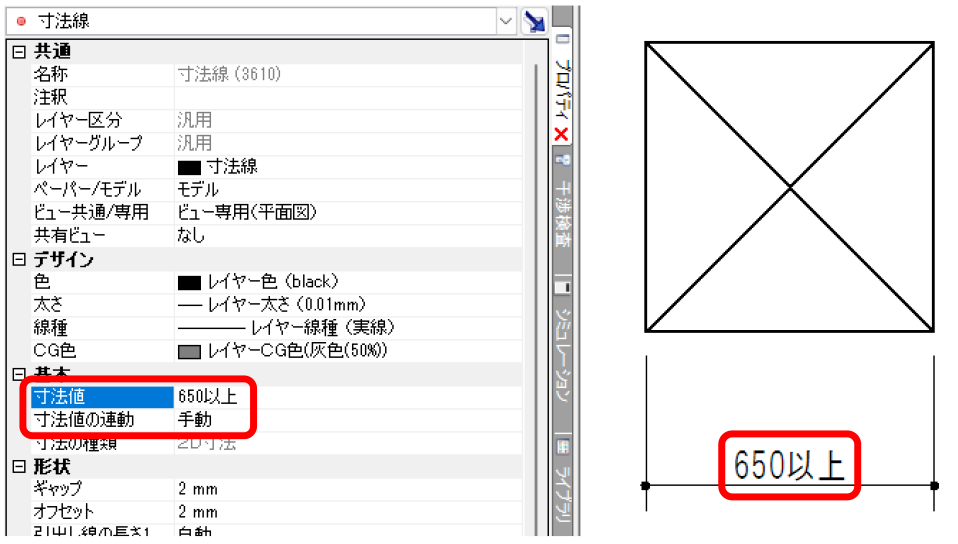Select the レイヤーグループ row label
Screen dimensions: 958x544
[88, 144]
